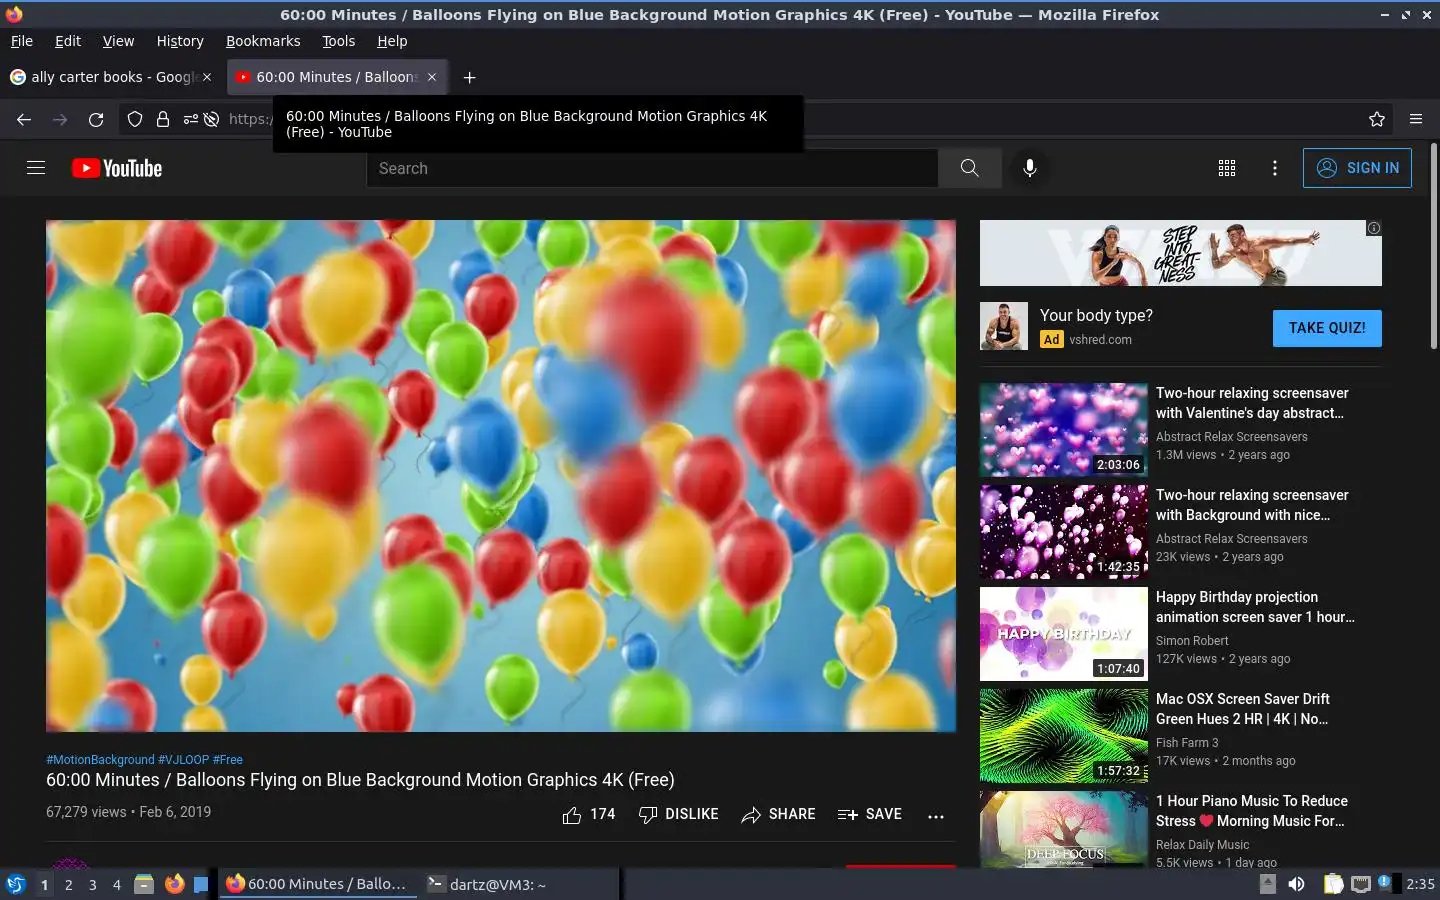The height and width of the screenshot is (900, 1440).
Task: Click in the YouTube Search field
Action: click(652, 168)
